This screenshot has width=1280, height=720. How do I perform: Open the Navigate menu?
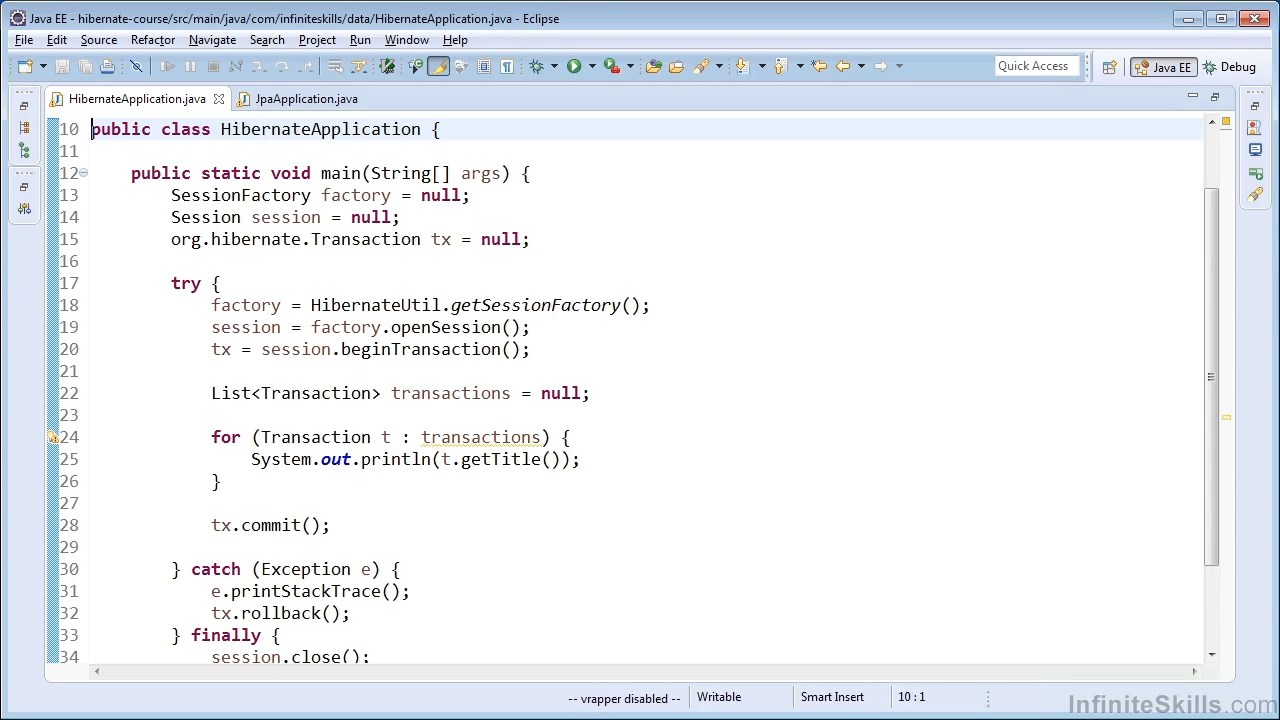(x=212, y=40)
